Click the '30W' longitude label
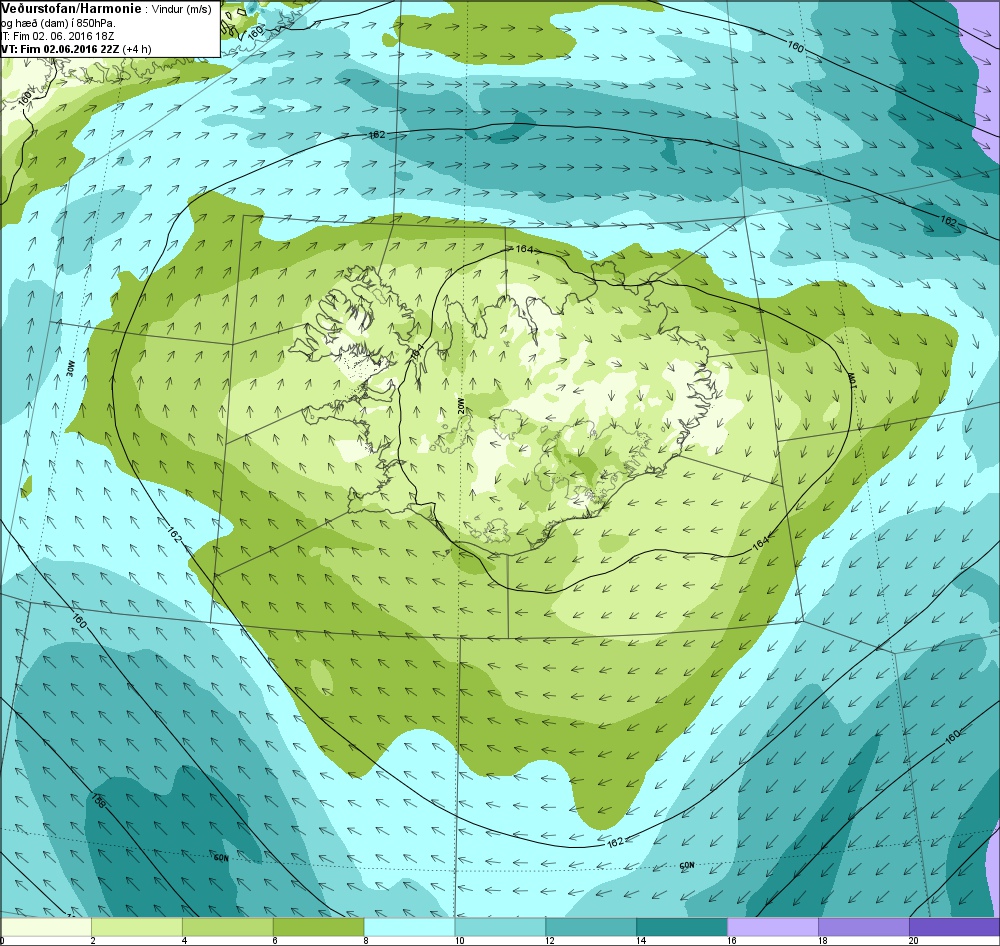The image size is (1000, 946). click(x=71, y=368)
